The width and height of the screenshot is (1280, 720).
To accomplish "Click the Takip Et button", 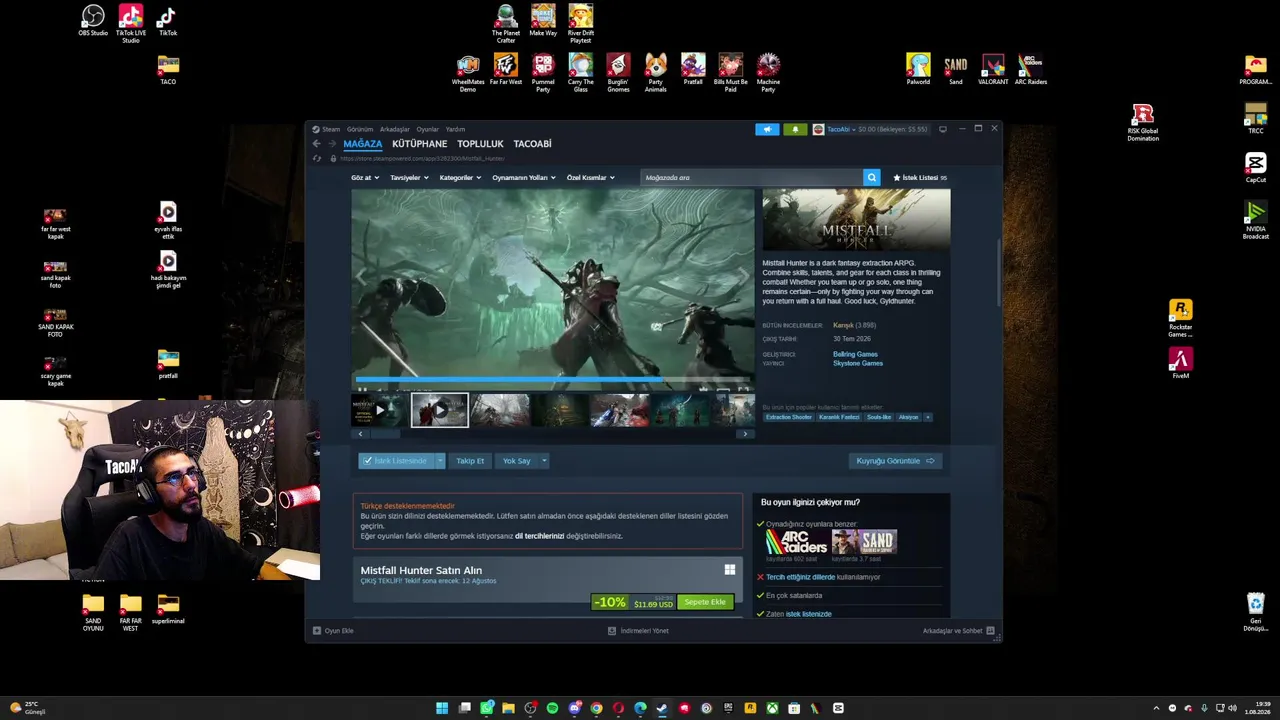I will [x=470, y=461].
